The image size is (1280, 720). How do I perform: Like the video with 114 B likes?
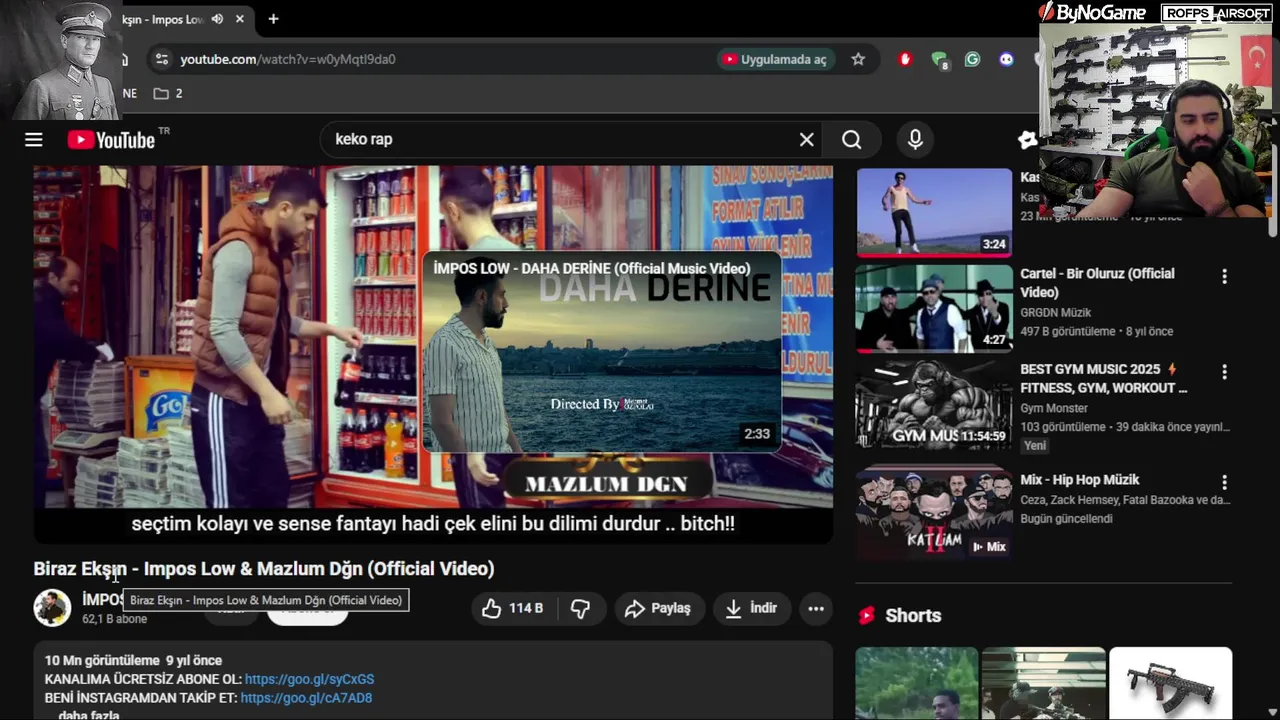pos(514,608)
